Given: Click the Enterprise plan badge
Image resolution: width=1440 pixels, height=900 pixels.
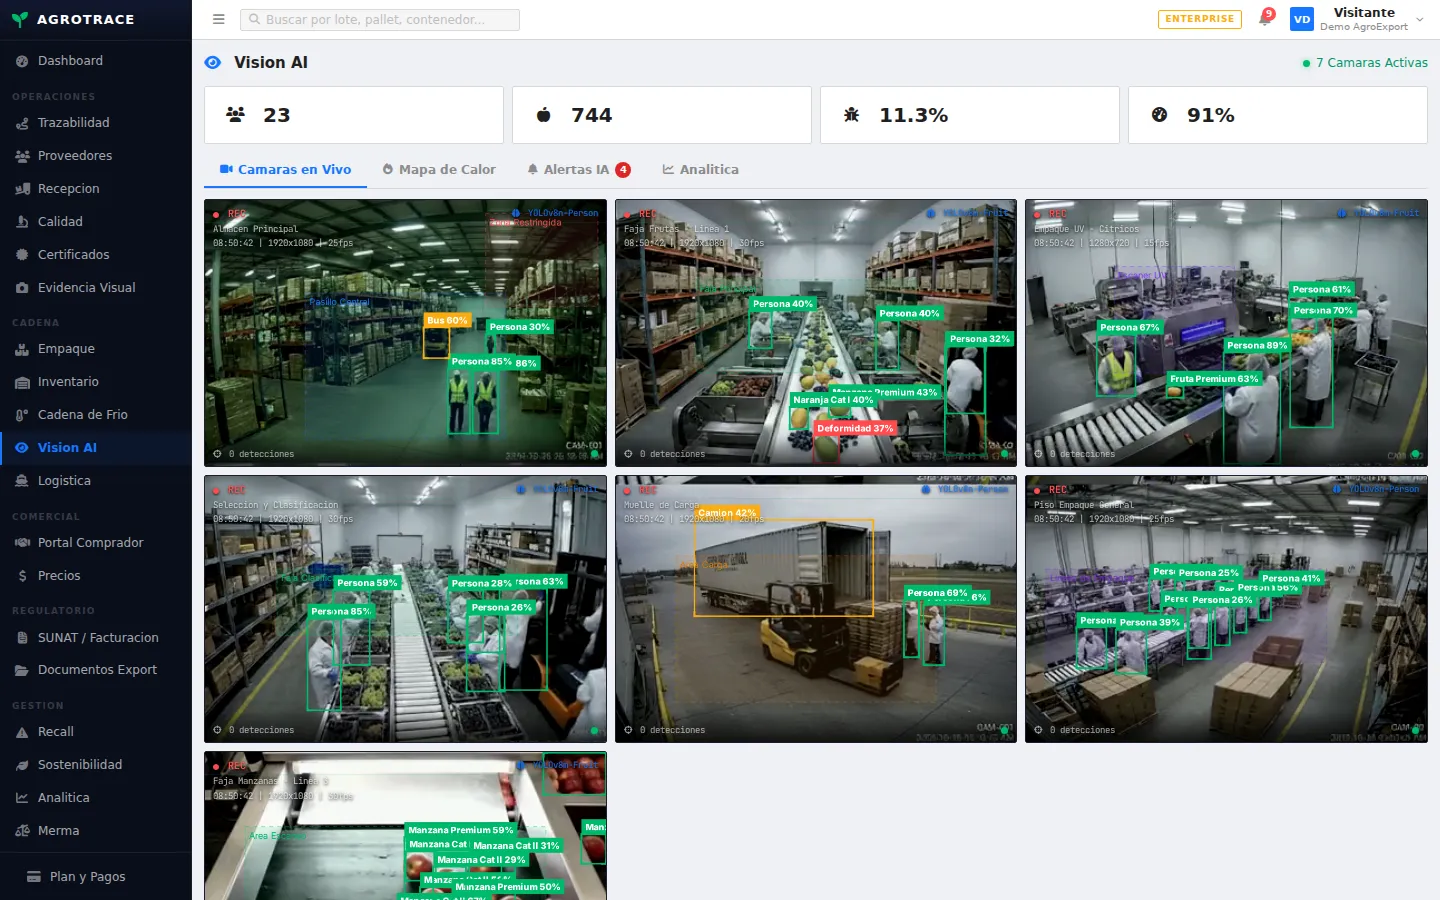Looking at the screenshot, I should click(x=1200, y=19).
